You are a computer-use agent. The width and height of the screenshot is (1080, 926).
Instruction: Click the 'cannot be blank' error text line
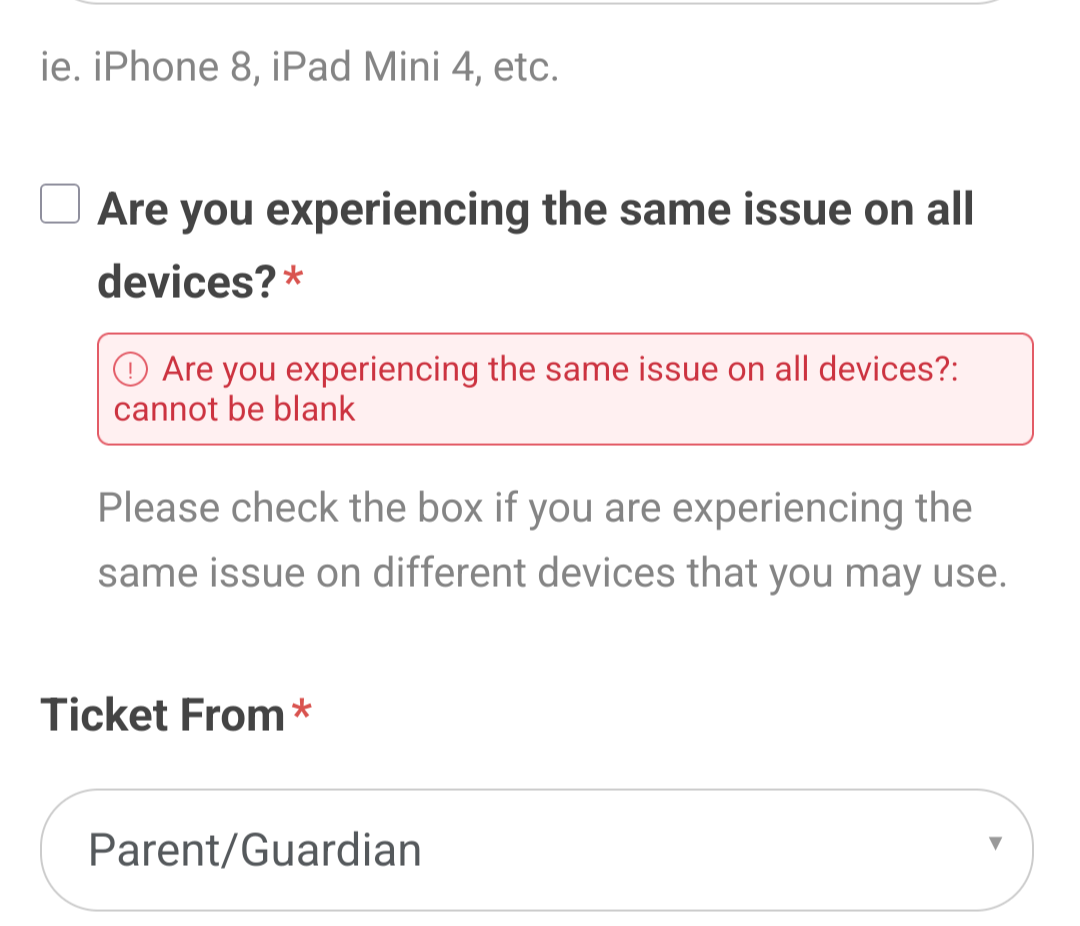235,409
